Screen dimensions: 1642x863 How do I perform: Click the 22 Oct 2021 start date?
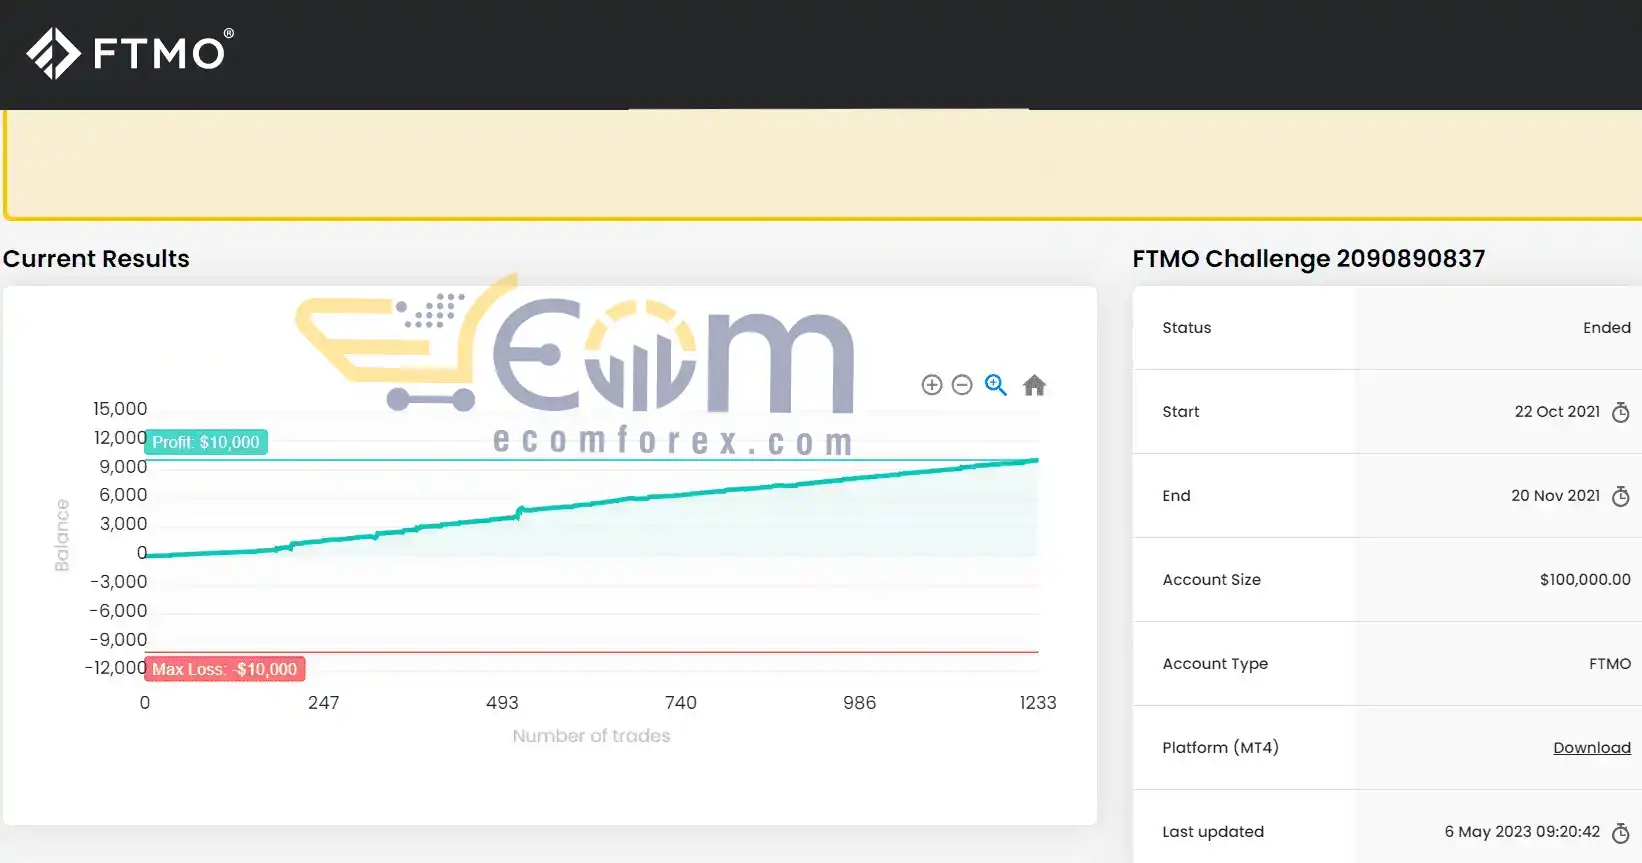pos(1557,412)
